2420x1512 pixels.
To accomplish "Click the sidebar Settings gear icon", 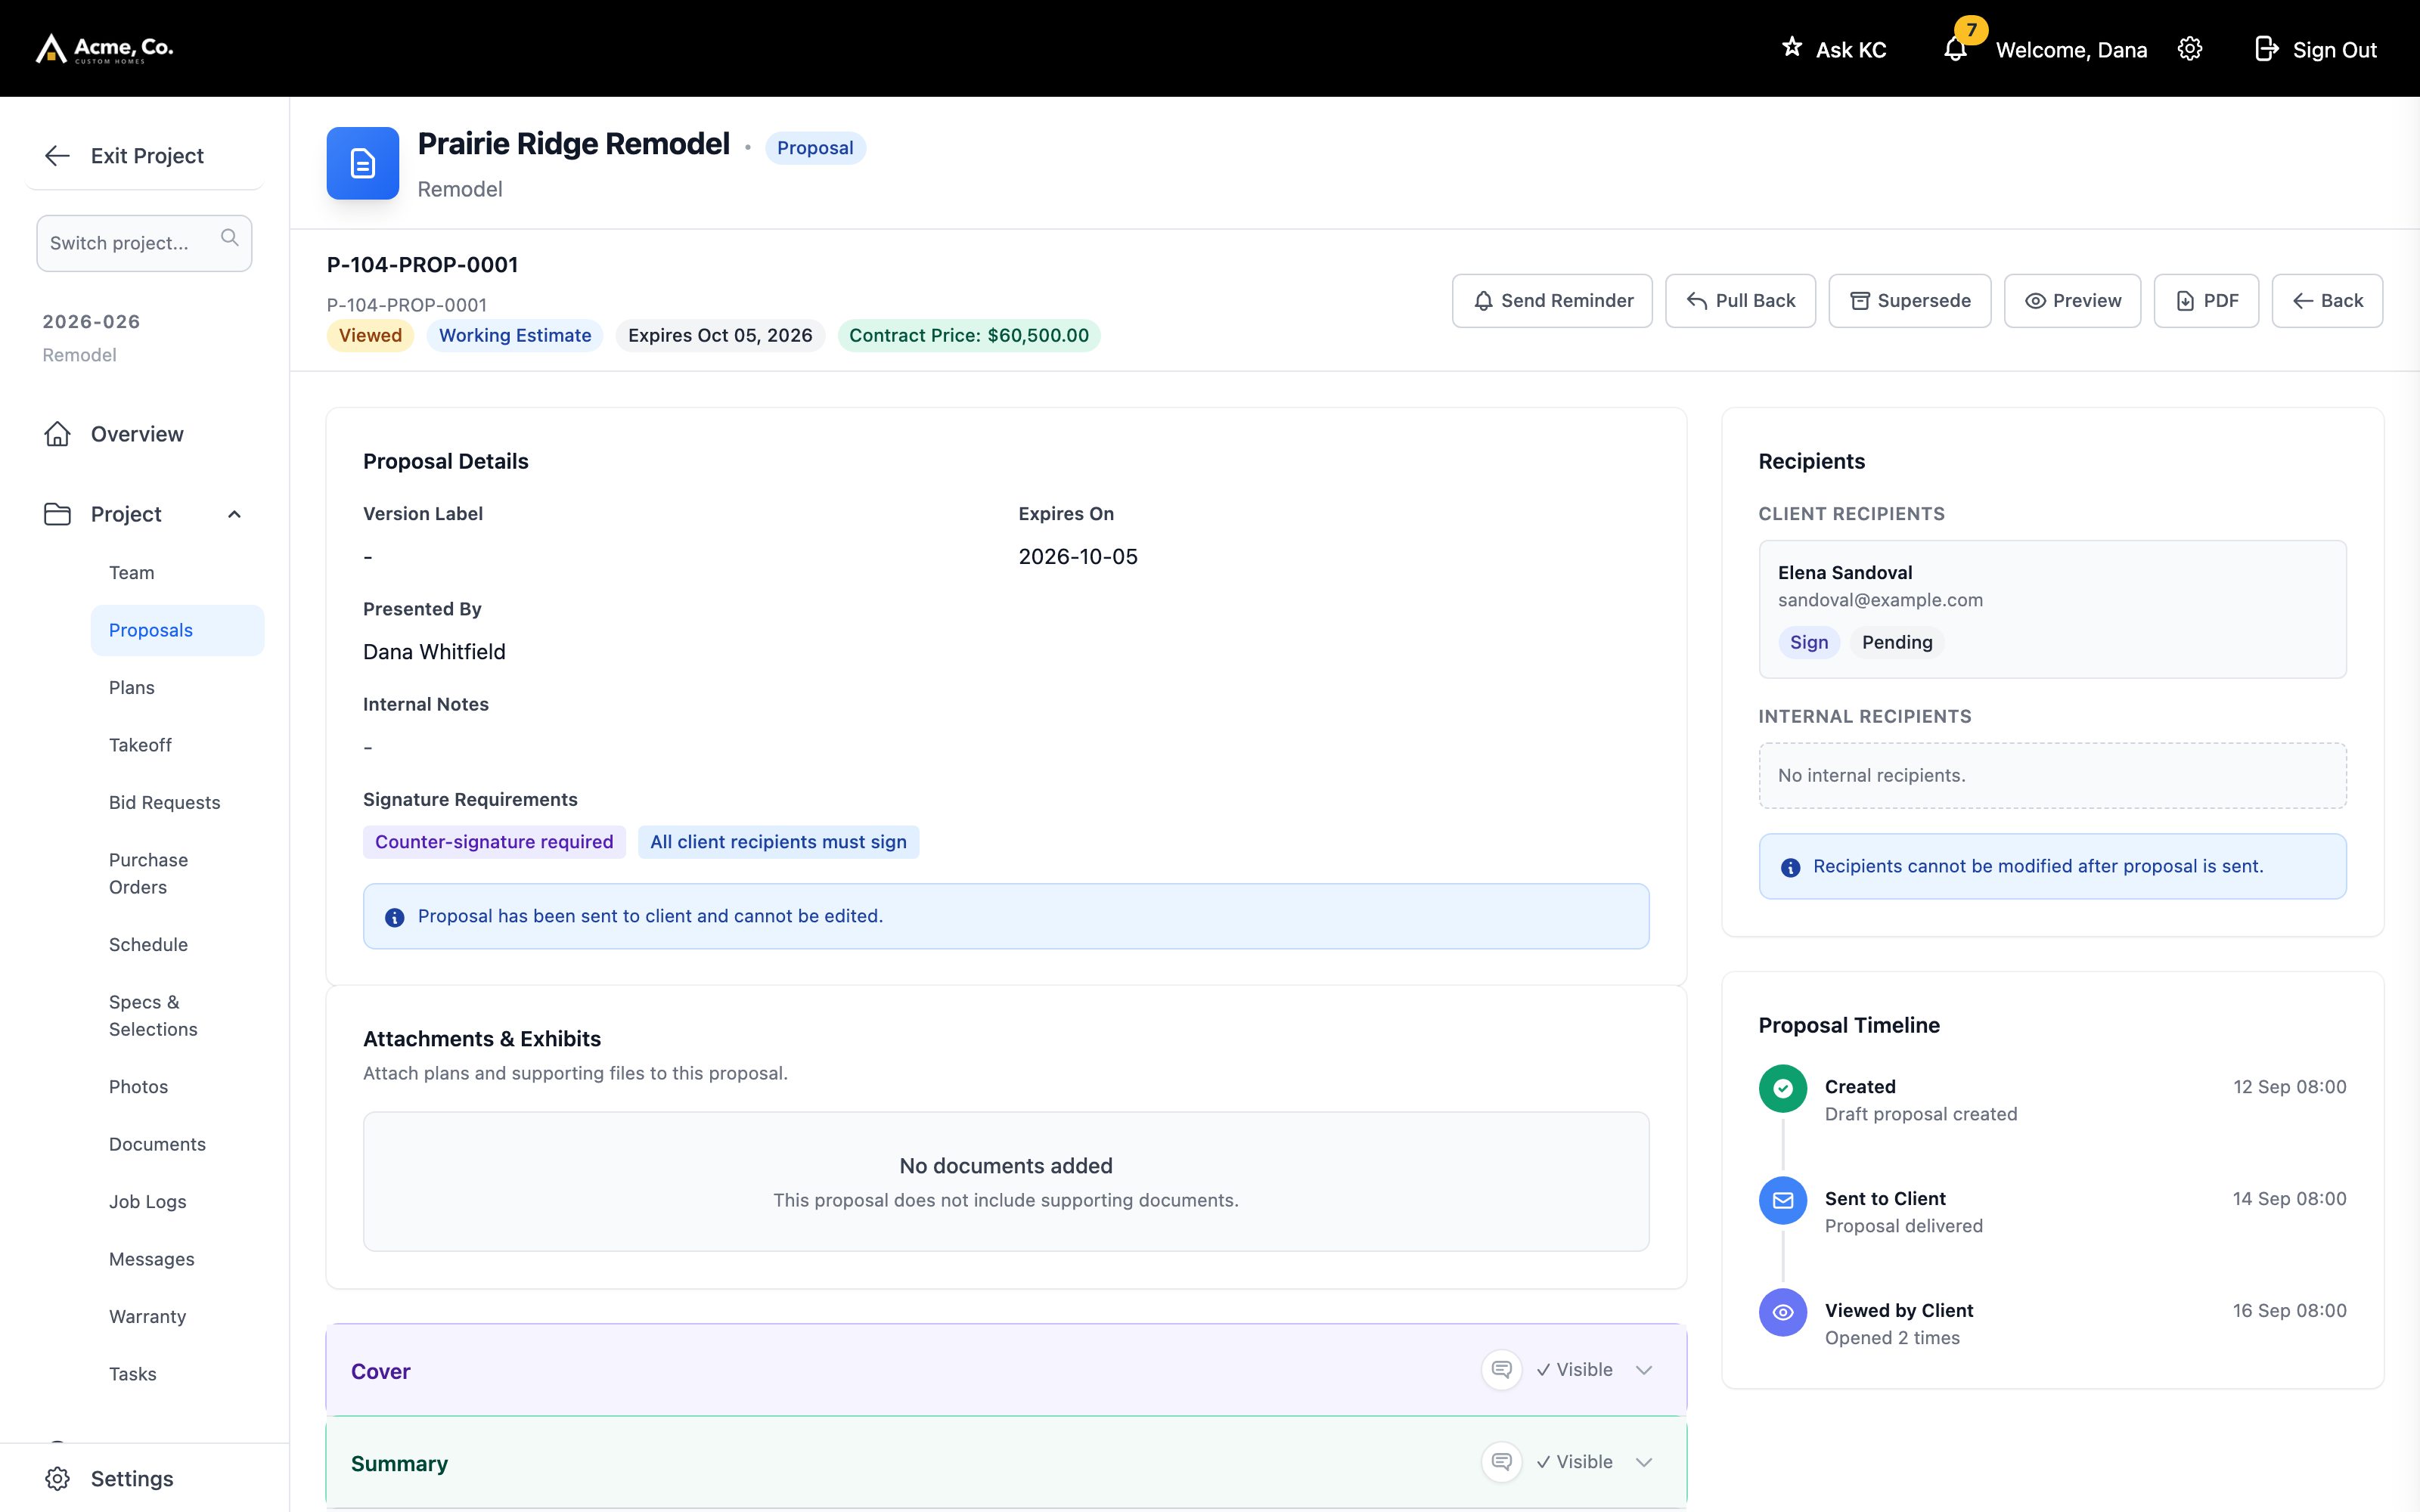I will 58,1478.
